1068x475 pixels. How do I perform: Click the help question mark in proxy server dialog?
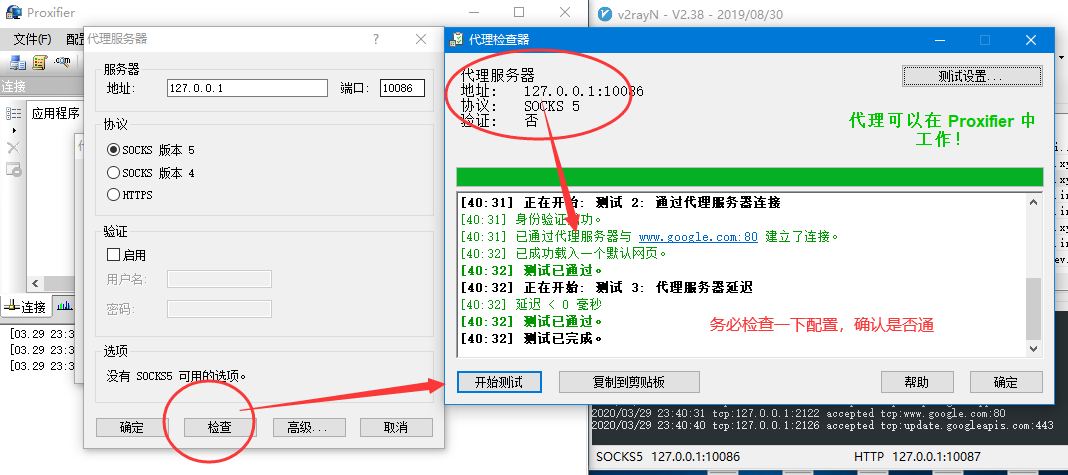coord(376,40)
